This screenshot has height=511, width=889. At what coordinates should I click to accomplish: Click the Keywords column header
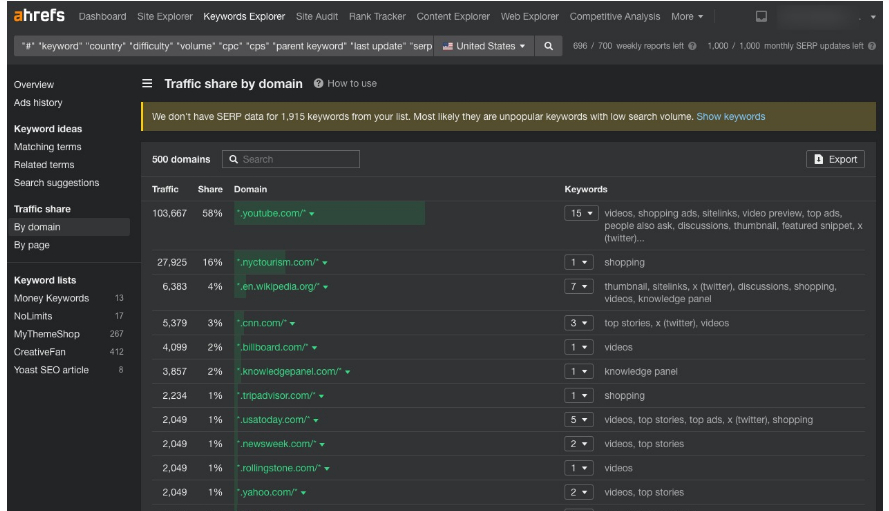coord(586,189)
